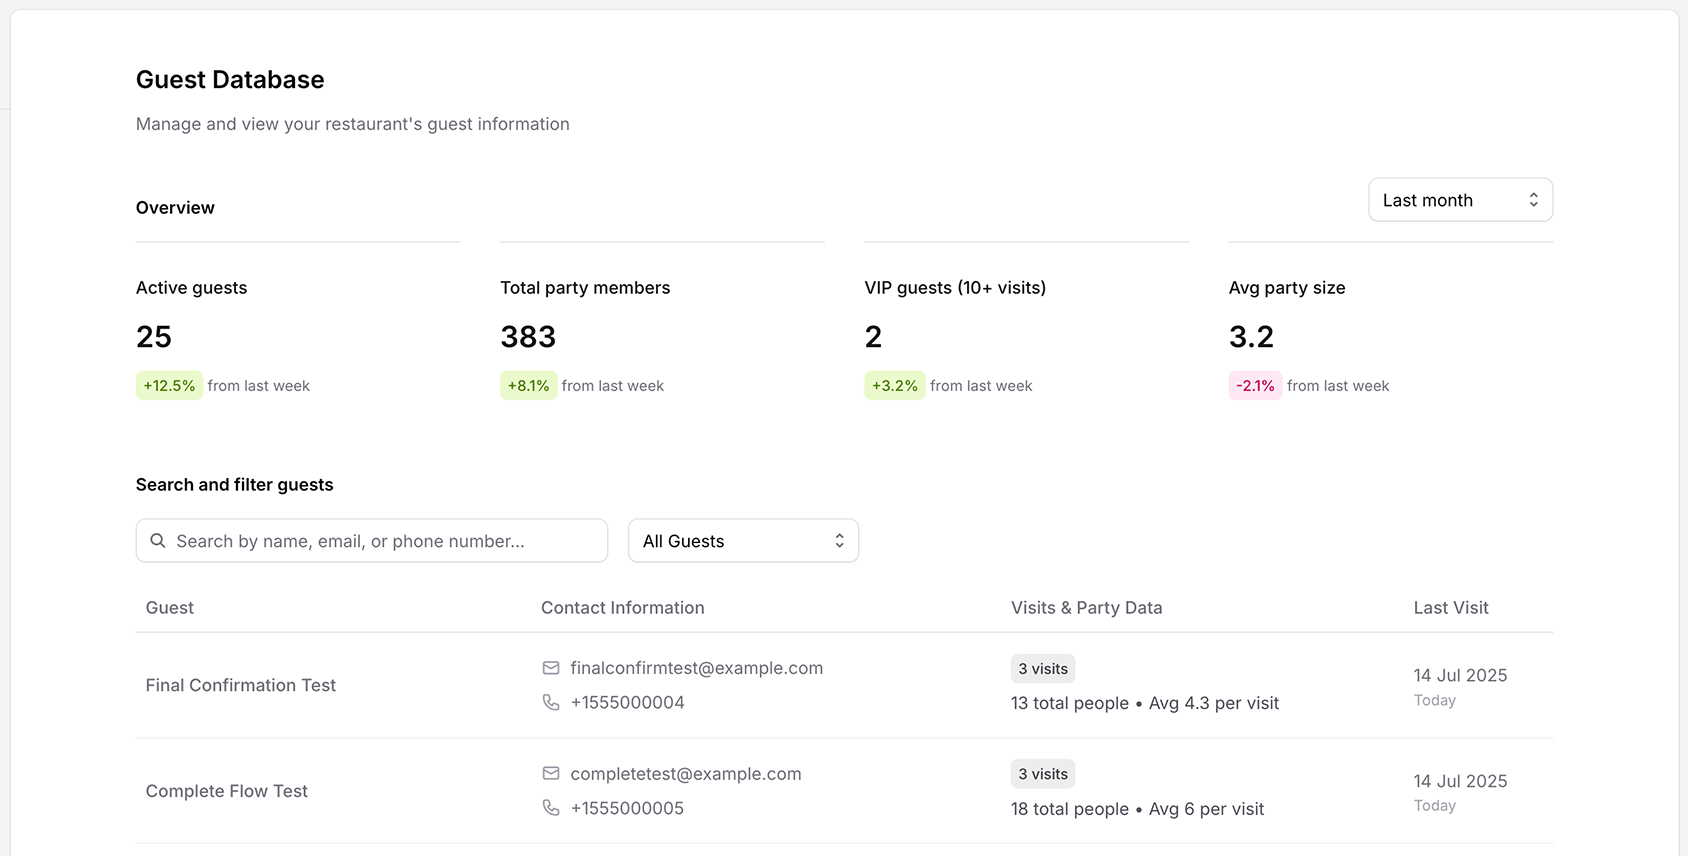This screenshot has height=856, width=1688.
Task: Click the +12.5% active guests badge
Action: 169,386
